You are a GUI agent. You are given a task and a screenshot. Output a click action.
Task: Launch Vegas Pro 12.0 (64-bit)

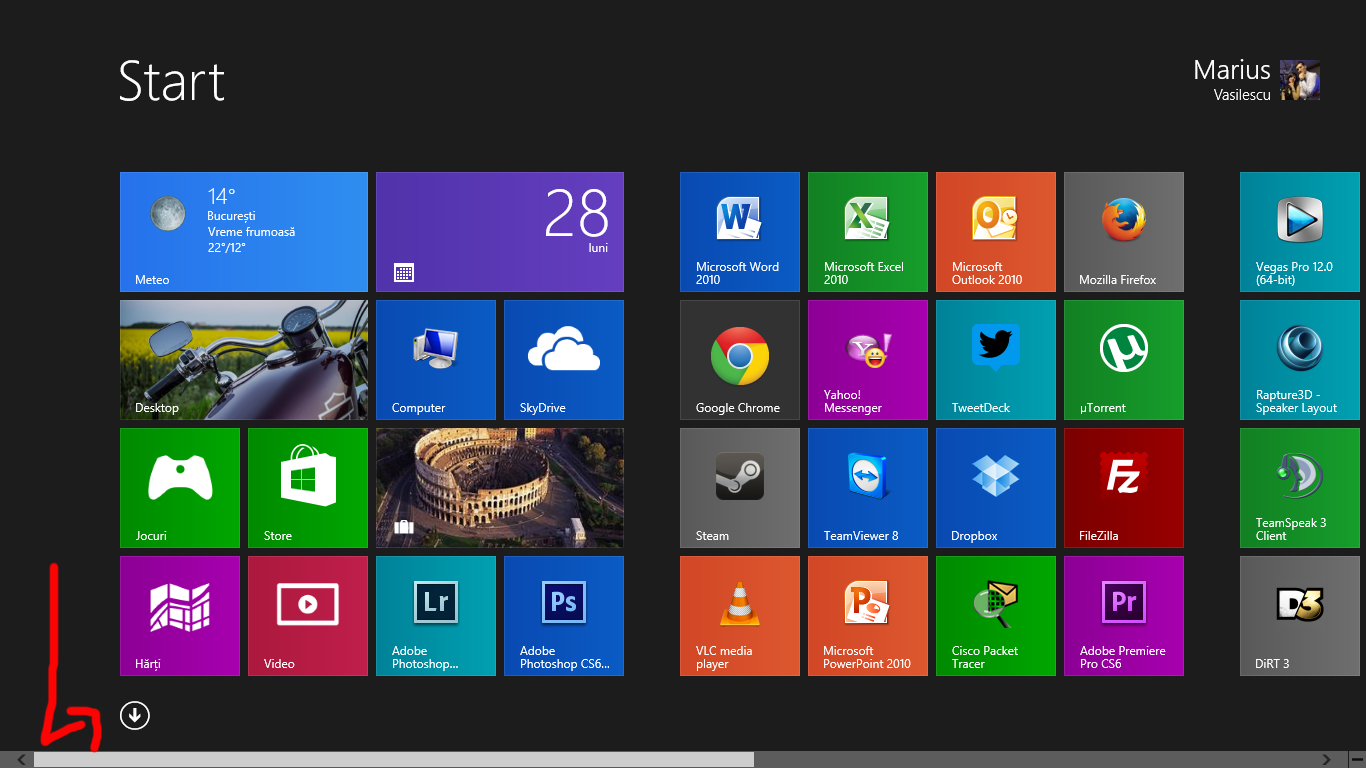click(x=1300, y=232)
